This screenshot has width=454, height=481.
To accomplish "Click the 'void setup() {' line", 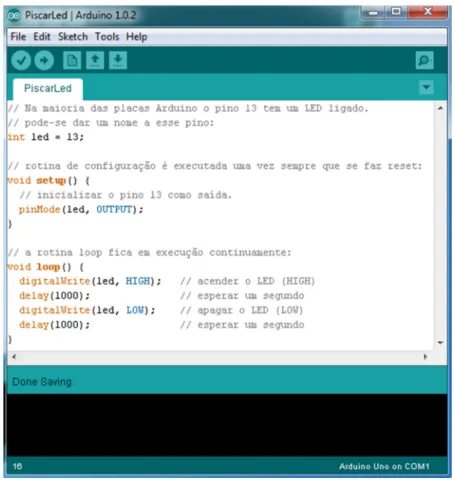I will click(49, 181).
